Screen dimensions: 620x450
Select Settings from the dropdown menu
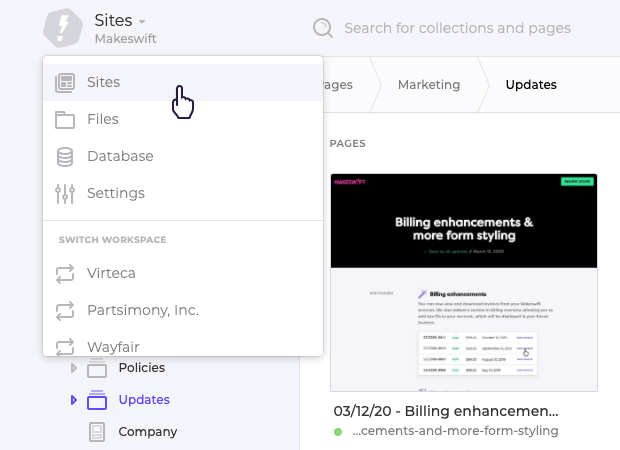(116, 194)
